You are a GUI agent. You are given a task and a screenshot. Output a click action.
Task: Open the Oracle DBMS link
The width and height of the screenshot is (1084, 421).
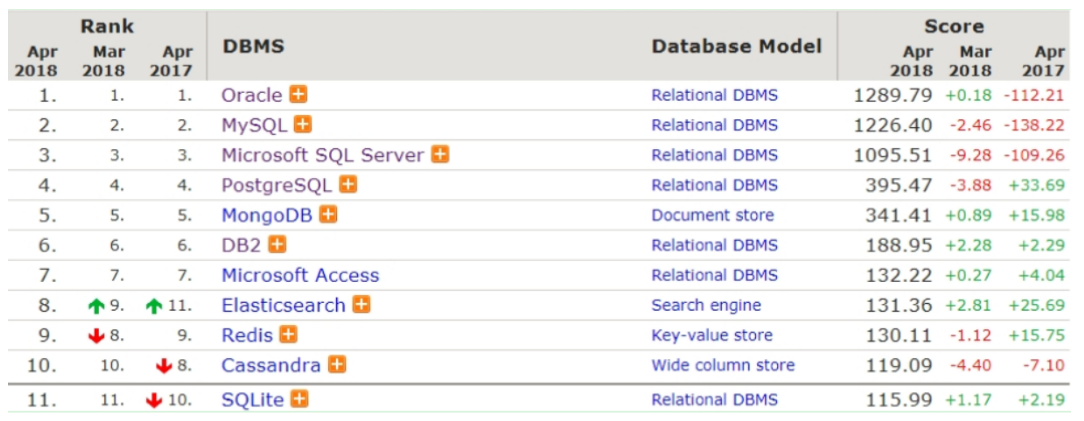[252, 95]
